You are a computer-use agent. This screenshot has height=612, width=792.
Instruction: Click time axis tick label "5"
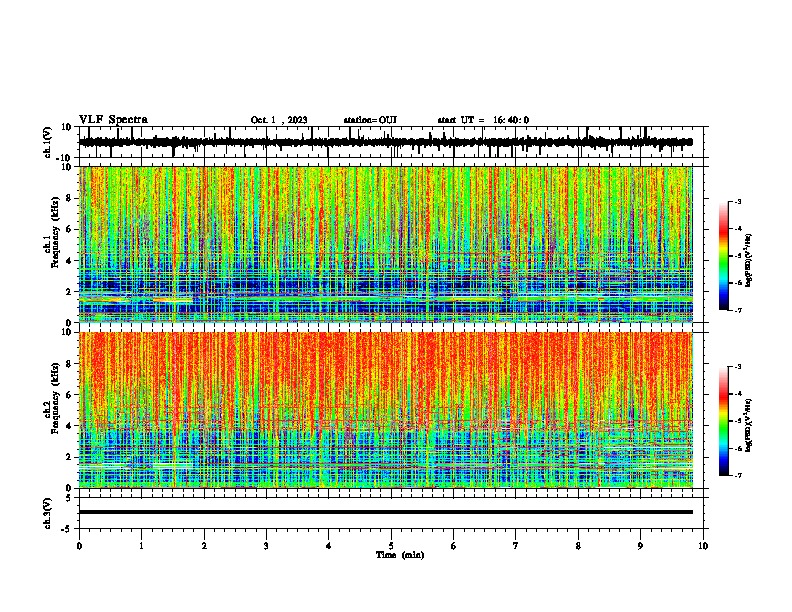[x=391, y=546]
